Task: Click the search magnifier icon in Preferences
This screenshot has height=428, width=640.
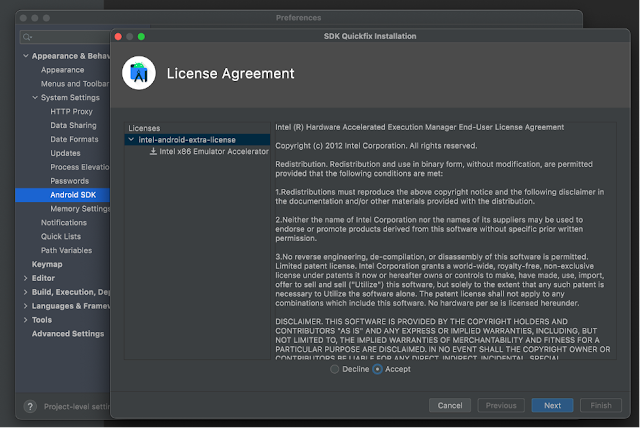Action: [27, 37]
